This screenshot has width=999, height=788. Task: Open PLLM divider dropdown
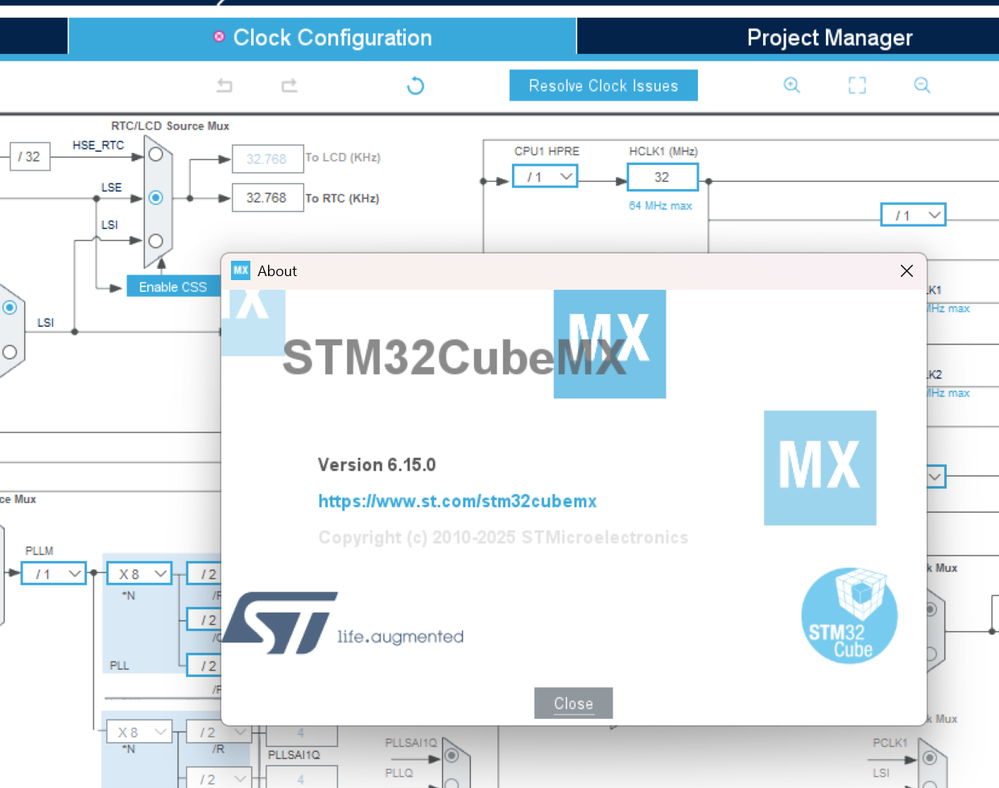click(x=54, y=574)
